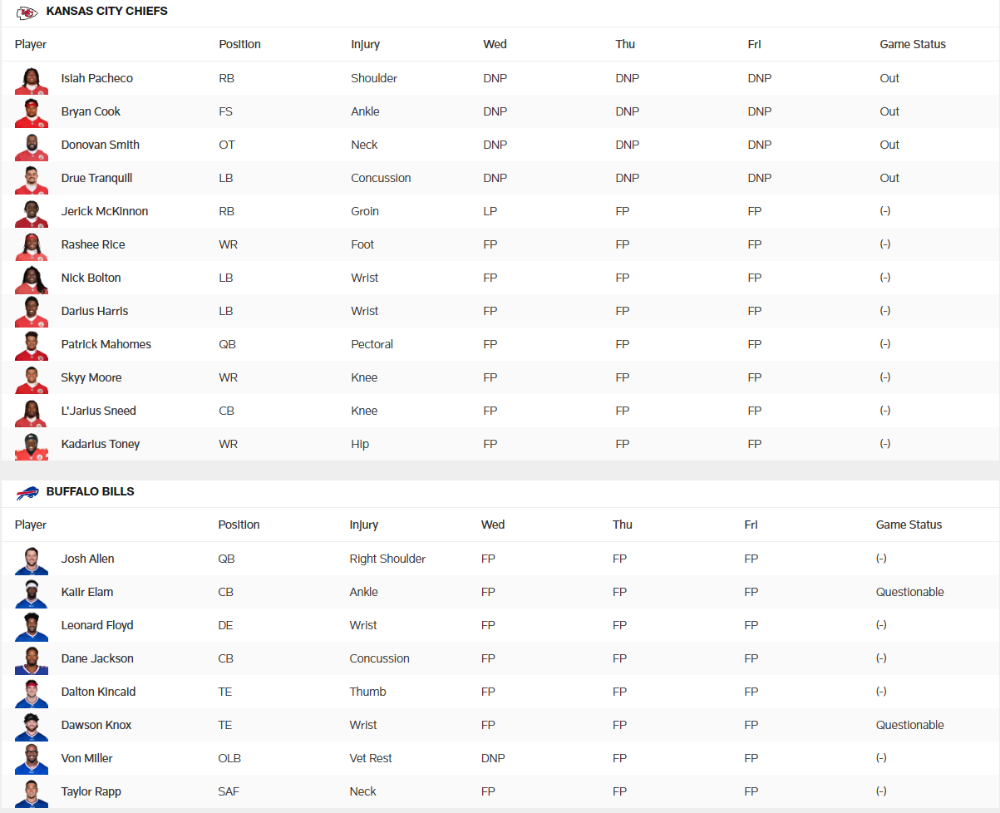Select Dalton Kincaid's headshot thumbnail
This screenshot has height=813, width=1000.
[x=31, y=694]
